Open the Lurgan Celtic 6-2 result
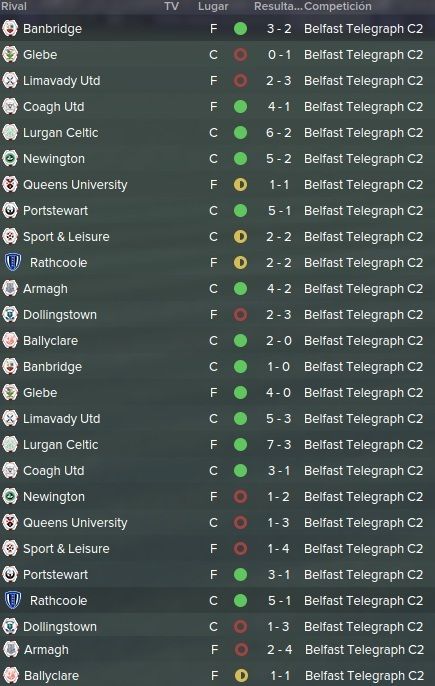This screenshot has width=435, height=686. [x=279, y=133]
